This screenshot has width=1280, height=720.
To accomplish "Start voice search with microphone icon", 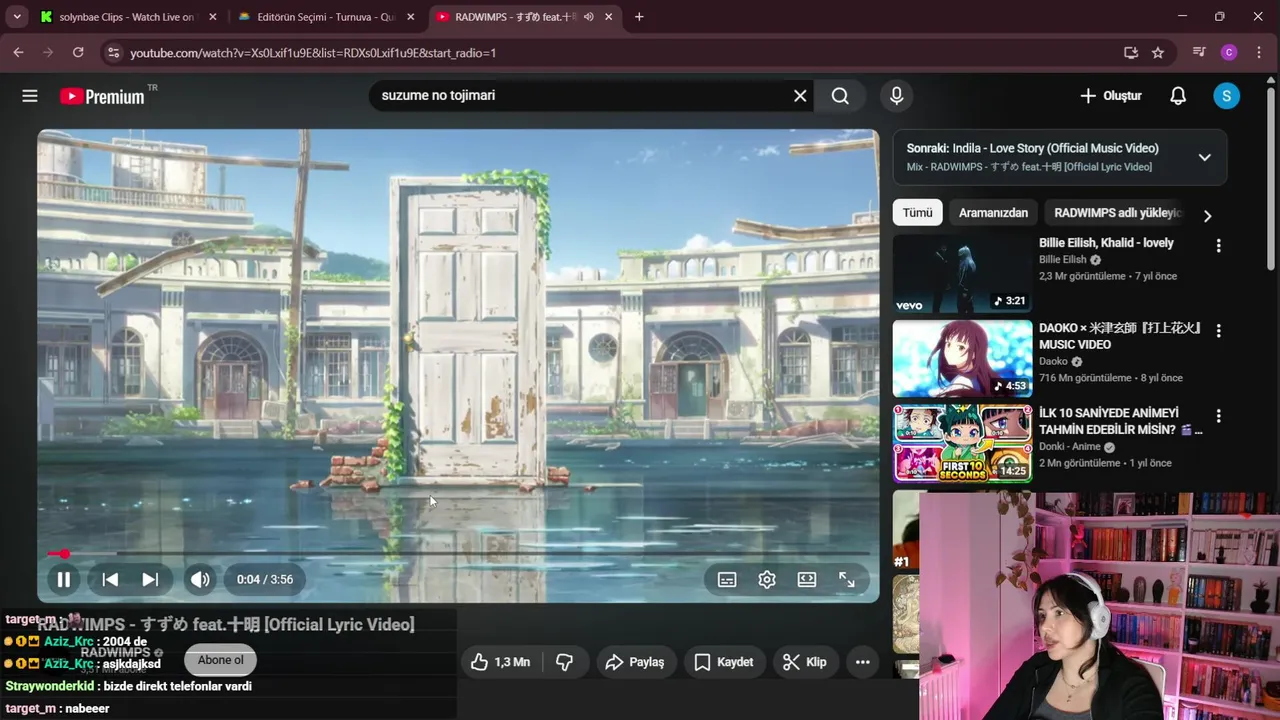I will click(896, 96).
